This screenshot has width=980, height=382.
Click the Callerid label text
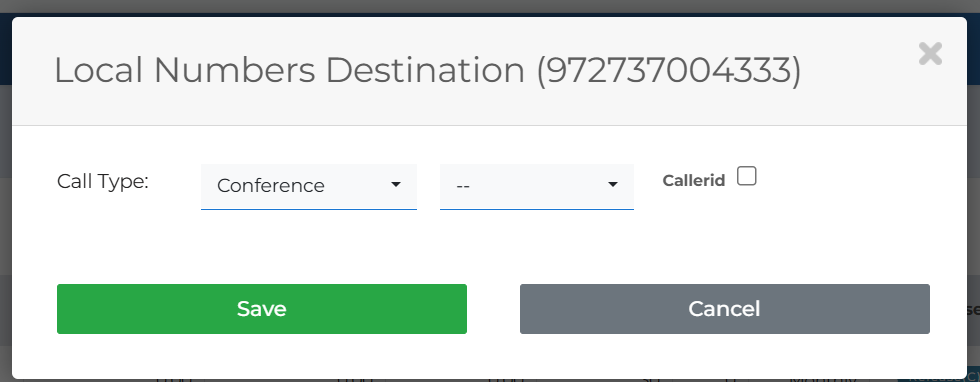click(694, 181)
